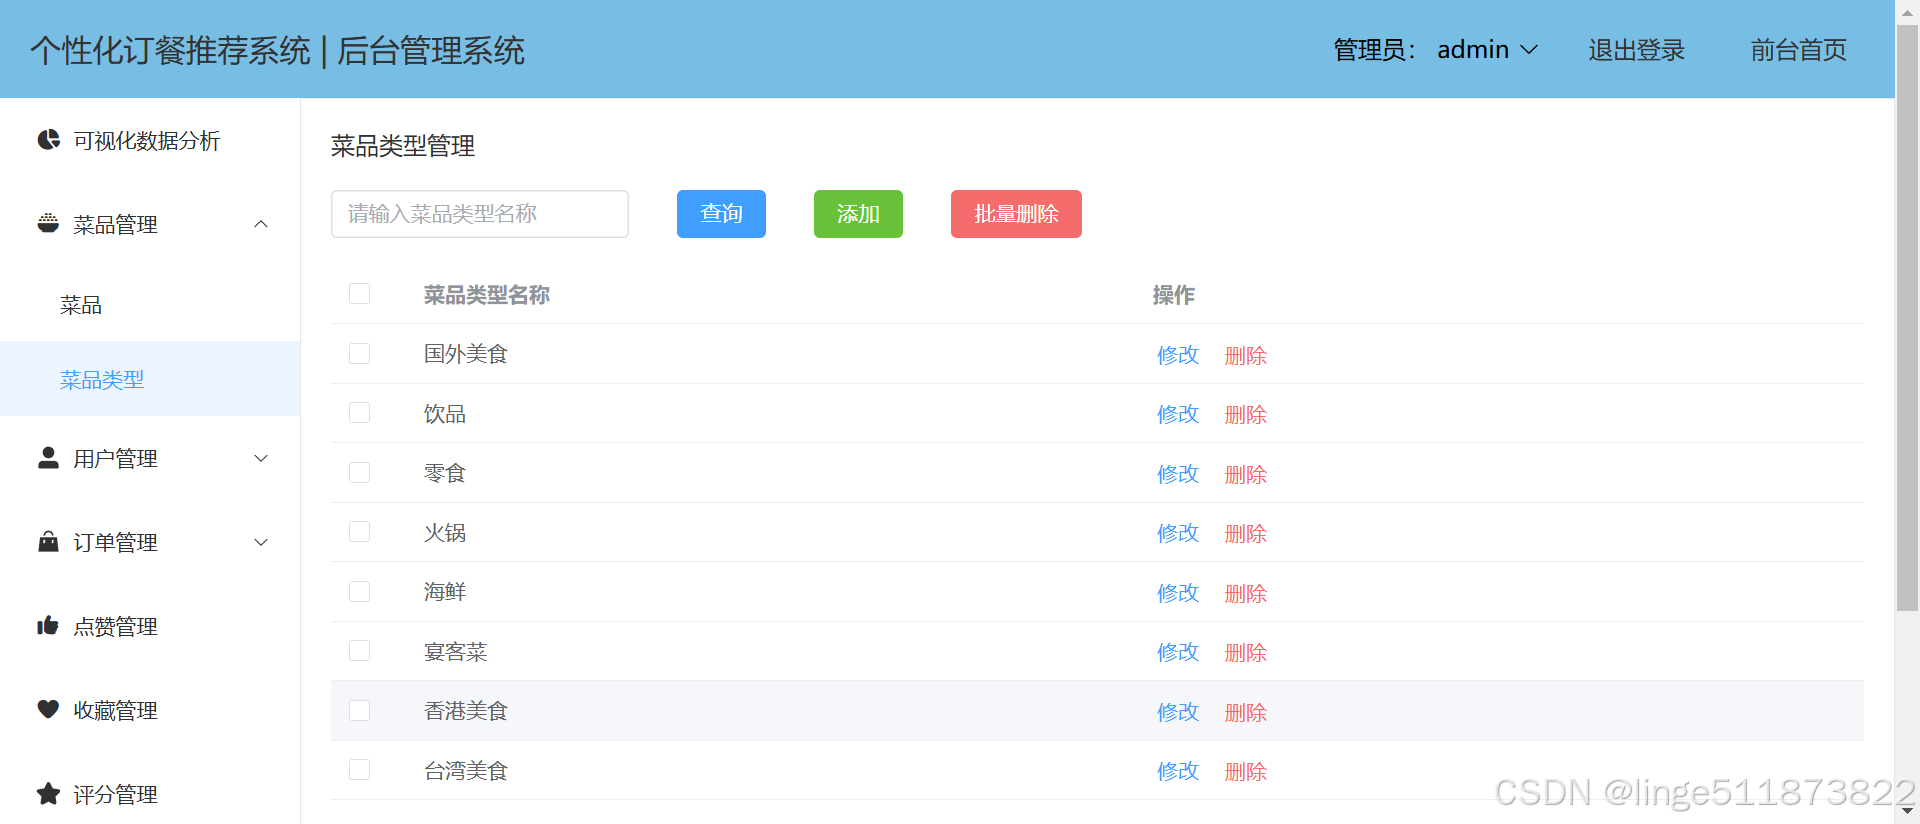
Task: Check the box for 国外美食 row
Action: pos(360,353)
